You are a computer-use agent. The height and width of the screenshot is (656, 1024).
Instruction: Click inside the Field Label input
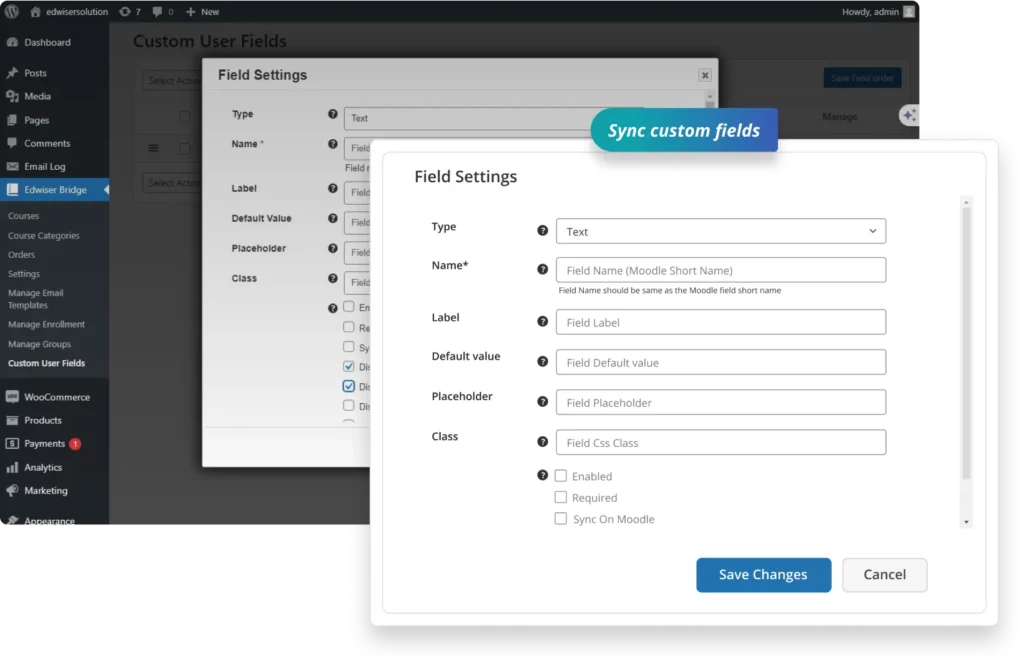[x=720, y=322]
